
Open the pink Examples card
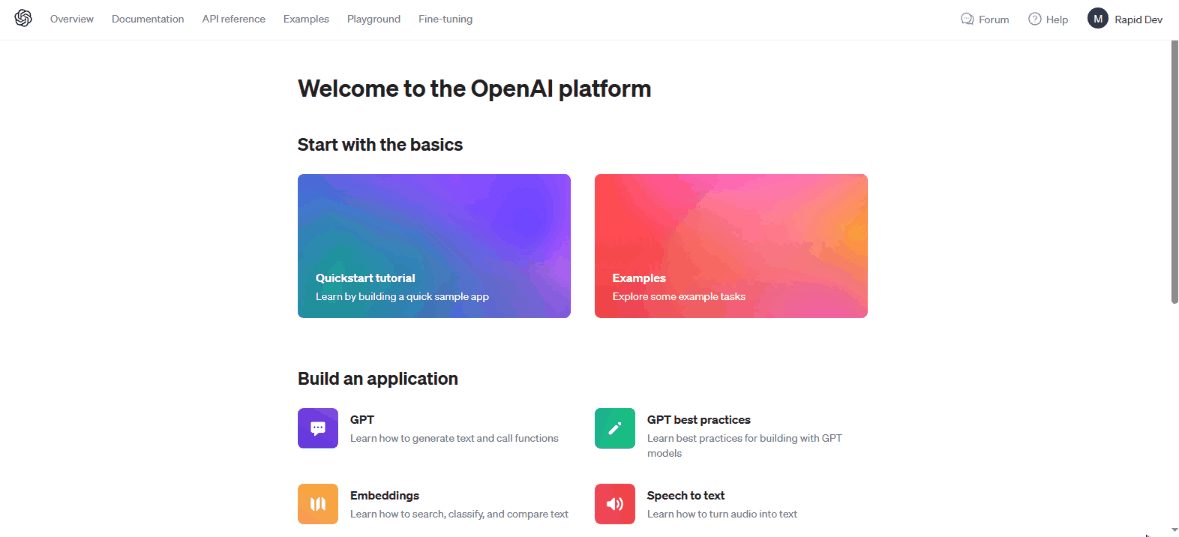coord(731,246)
